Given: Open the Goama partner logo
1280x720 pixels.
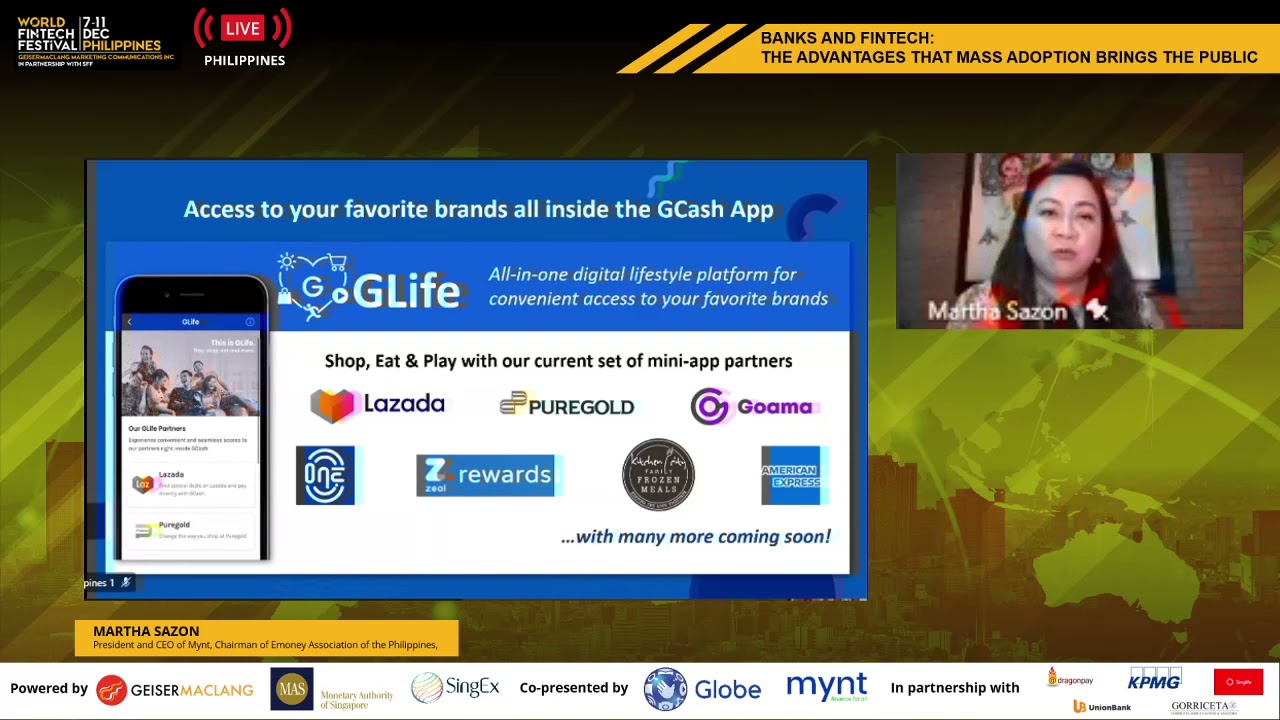Looking at the screenshot, I should [755, 406].
